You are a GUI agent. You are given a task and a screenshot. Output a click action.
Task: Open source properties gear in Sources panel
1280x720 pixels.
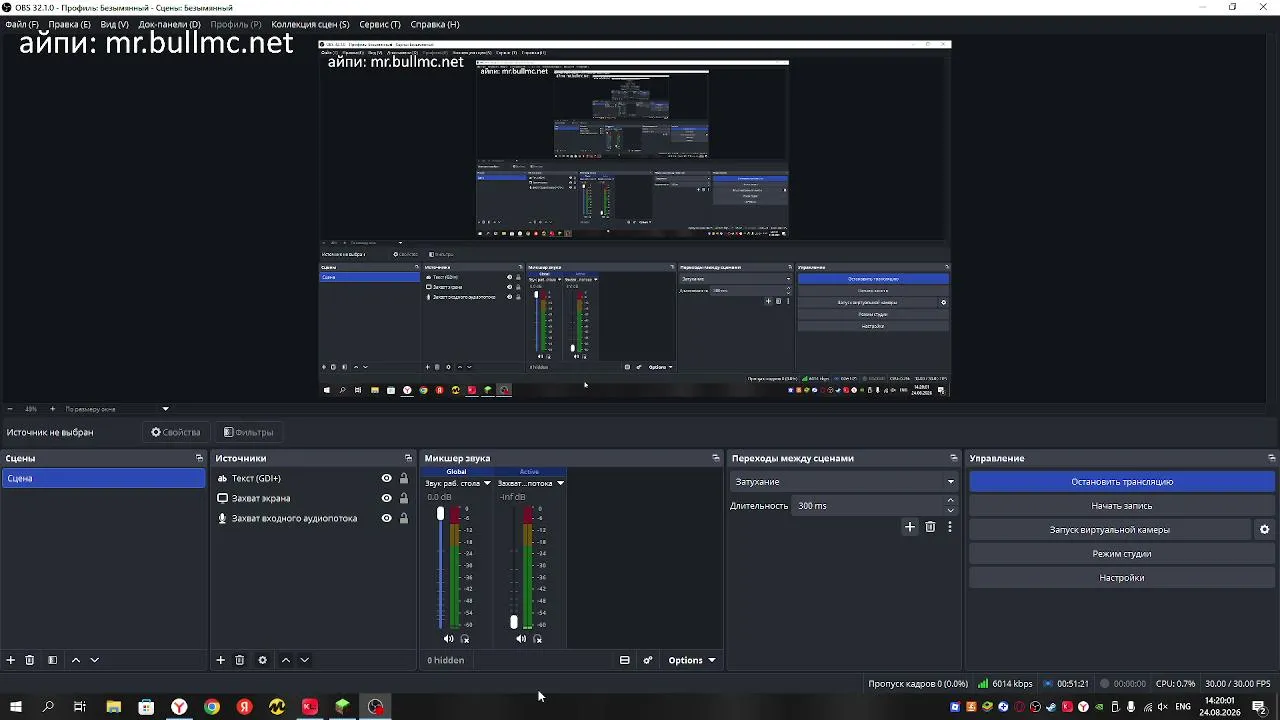263,660
